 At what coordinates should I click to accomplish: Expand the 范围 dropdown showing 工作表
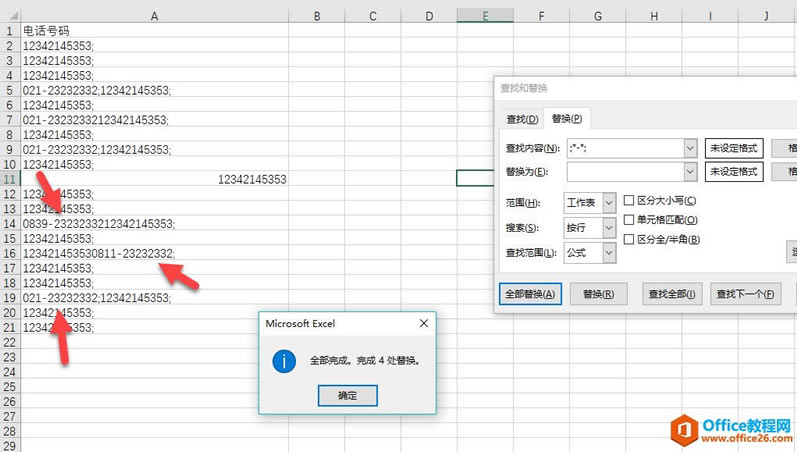click(609, 203)
